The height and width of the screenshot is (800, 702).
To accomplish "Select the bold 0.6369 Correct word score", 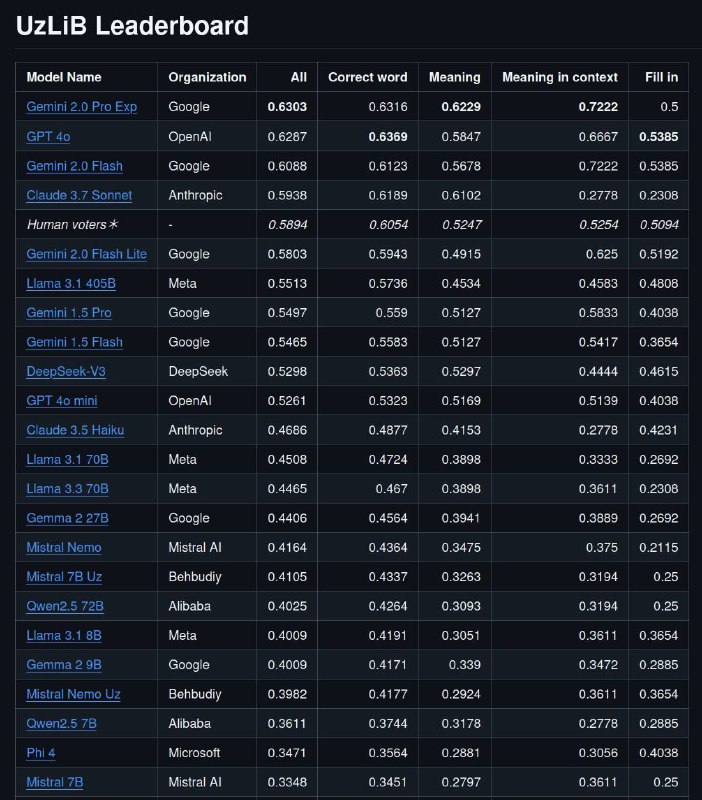I will coord(388,136).
